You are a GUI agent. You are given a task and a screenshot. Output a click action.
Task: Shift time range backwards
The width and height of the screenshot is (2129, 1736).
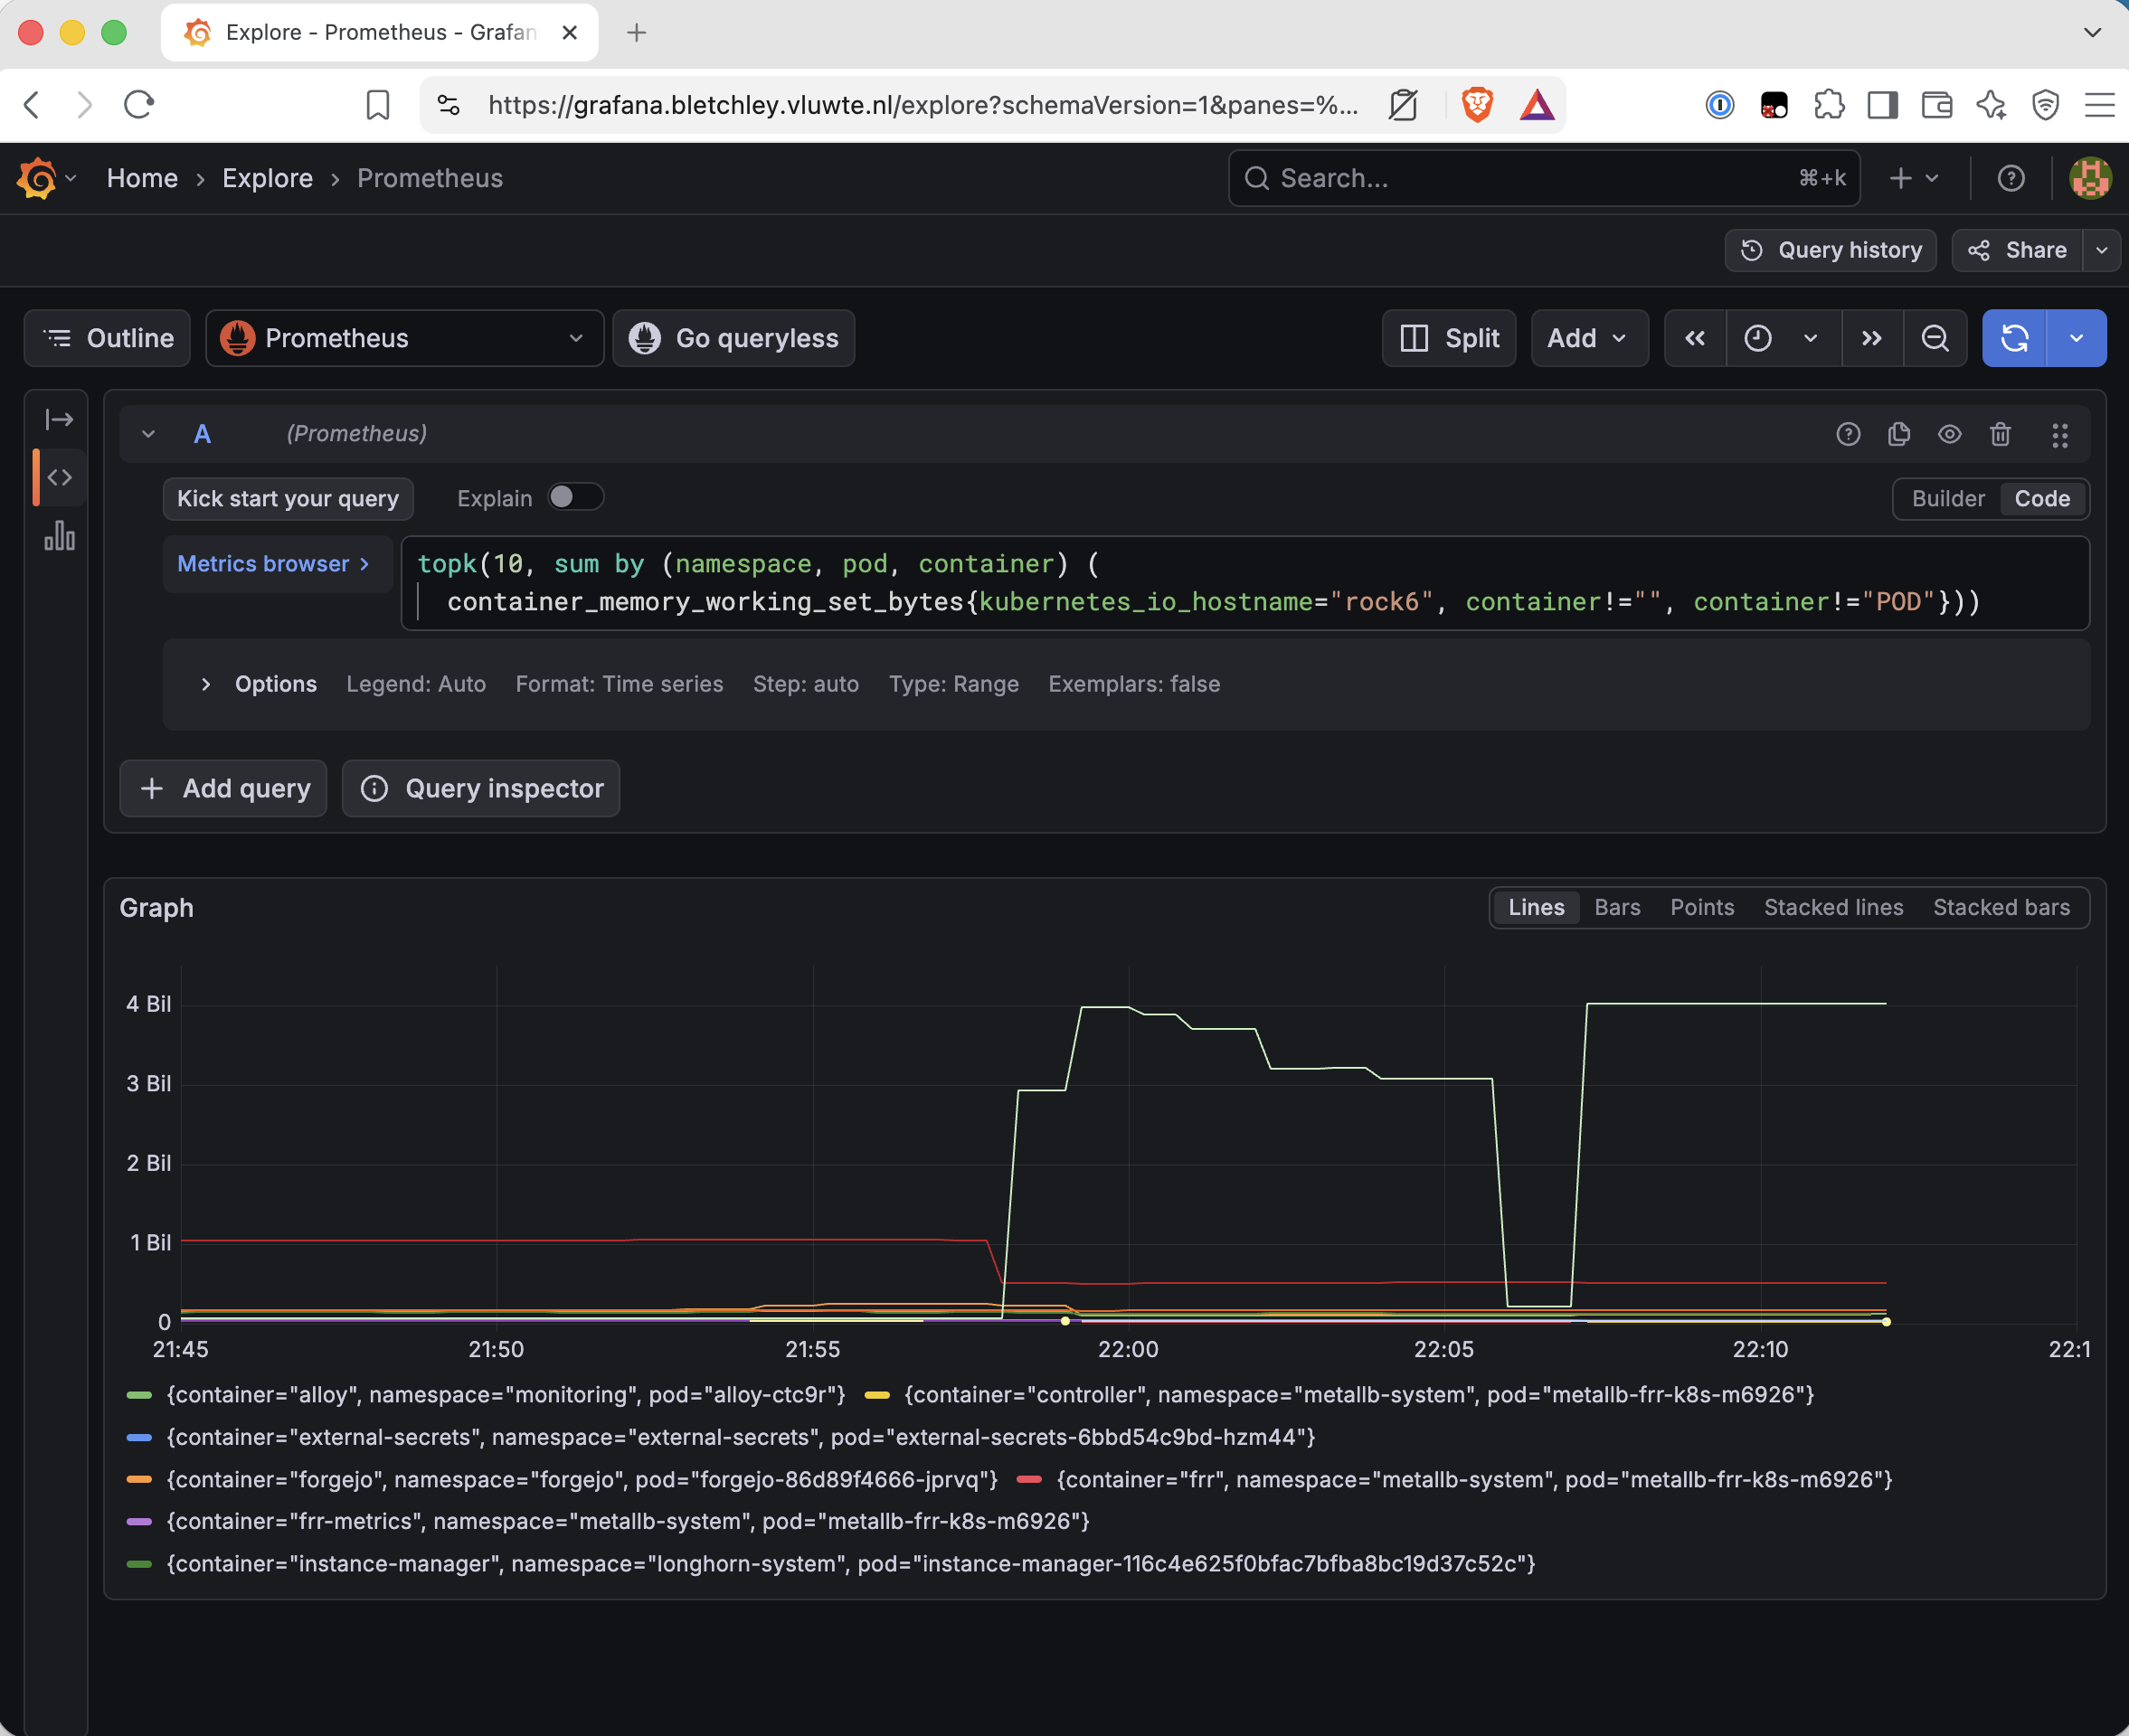(x=1694, y=338)
